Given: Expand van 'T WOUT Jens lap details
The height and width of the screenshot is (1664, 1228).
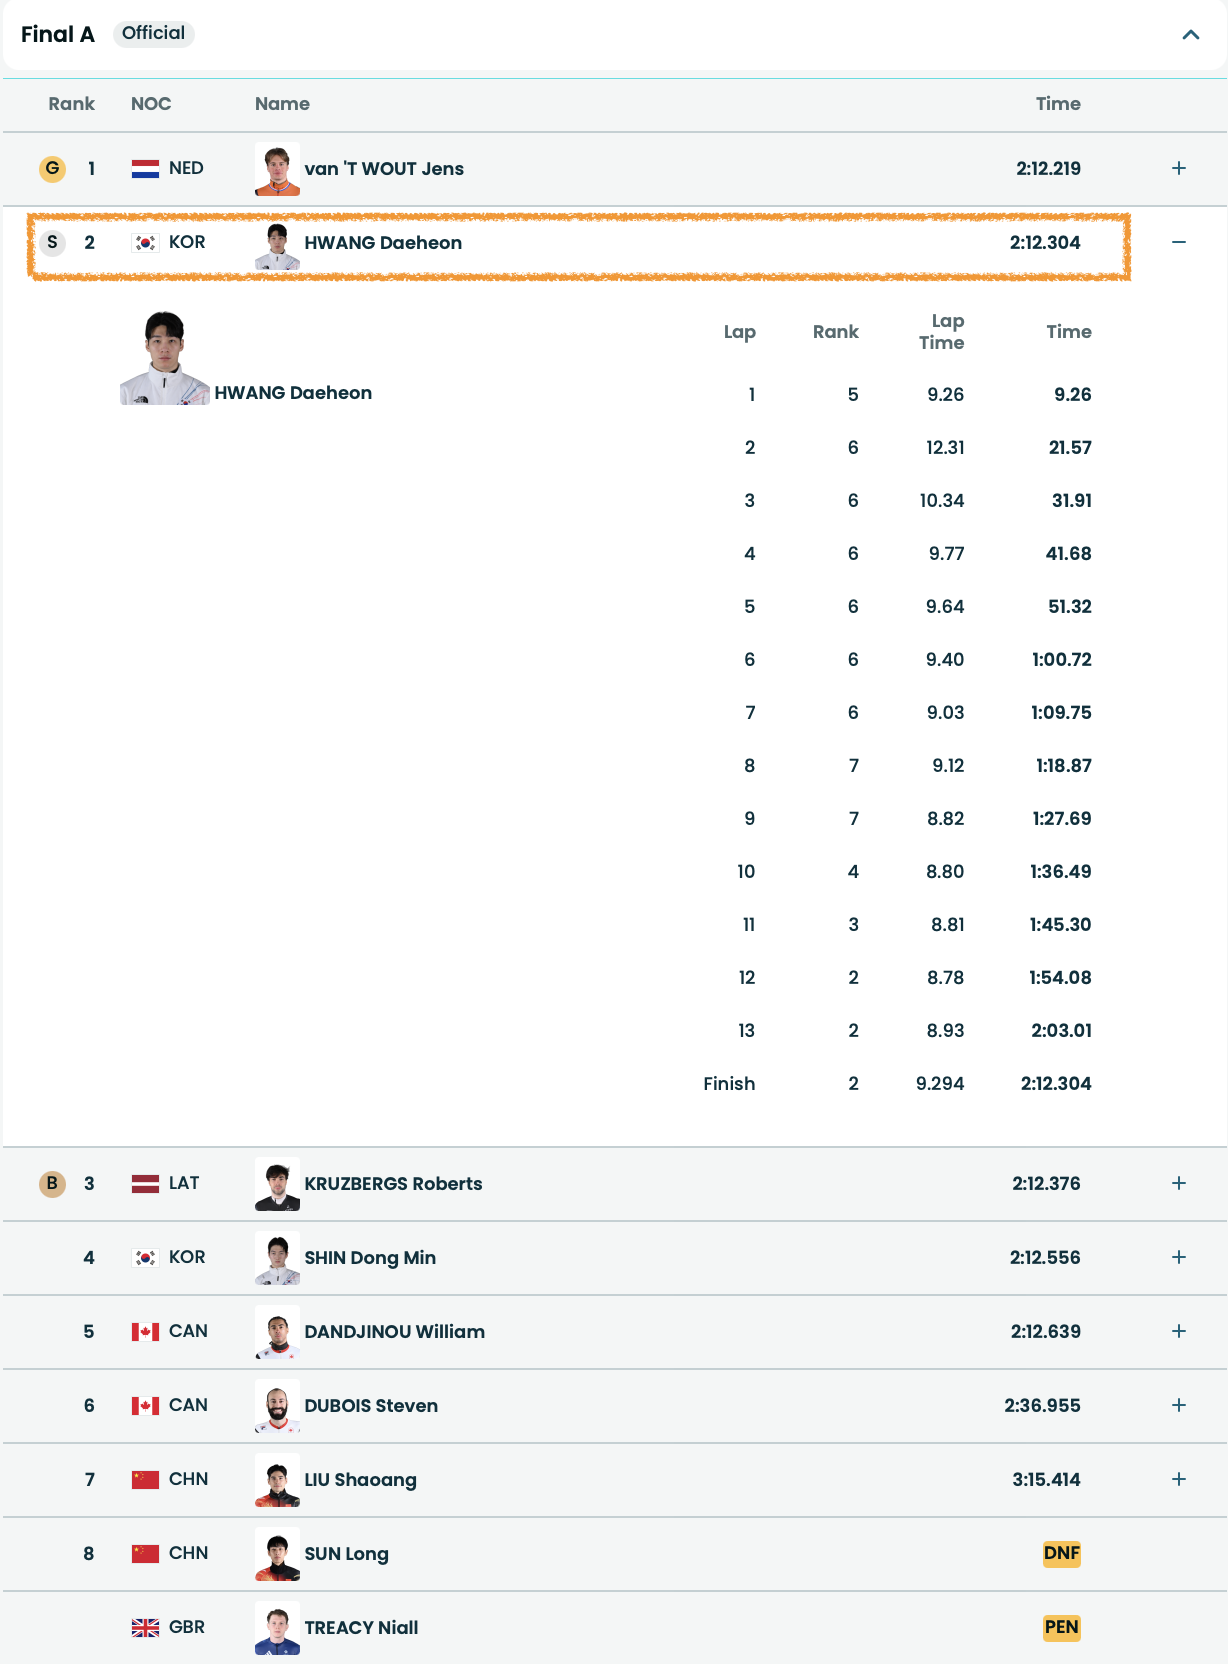Looking at the screenshot, I should tap(1179, 168).
